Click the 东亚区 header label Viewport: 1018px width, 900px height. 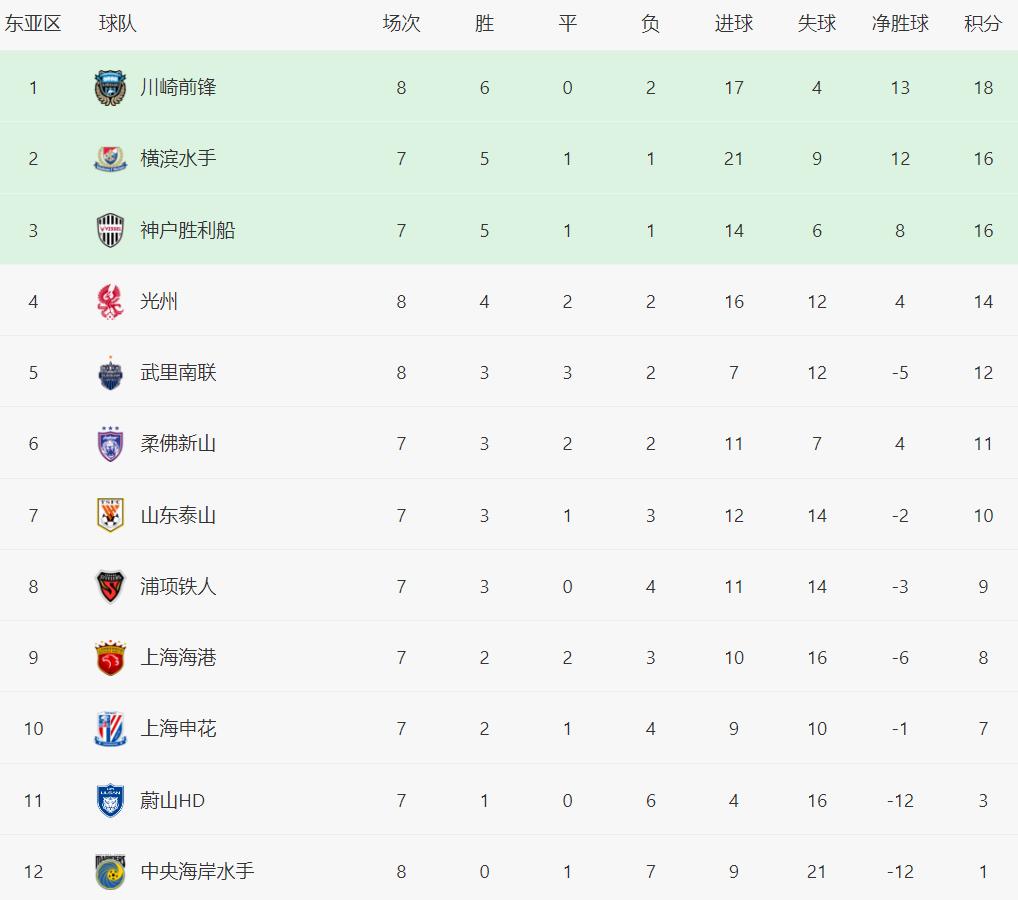(32, 24)
